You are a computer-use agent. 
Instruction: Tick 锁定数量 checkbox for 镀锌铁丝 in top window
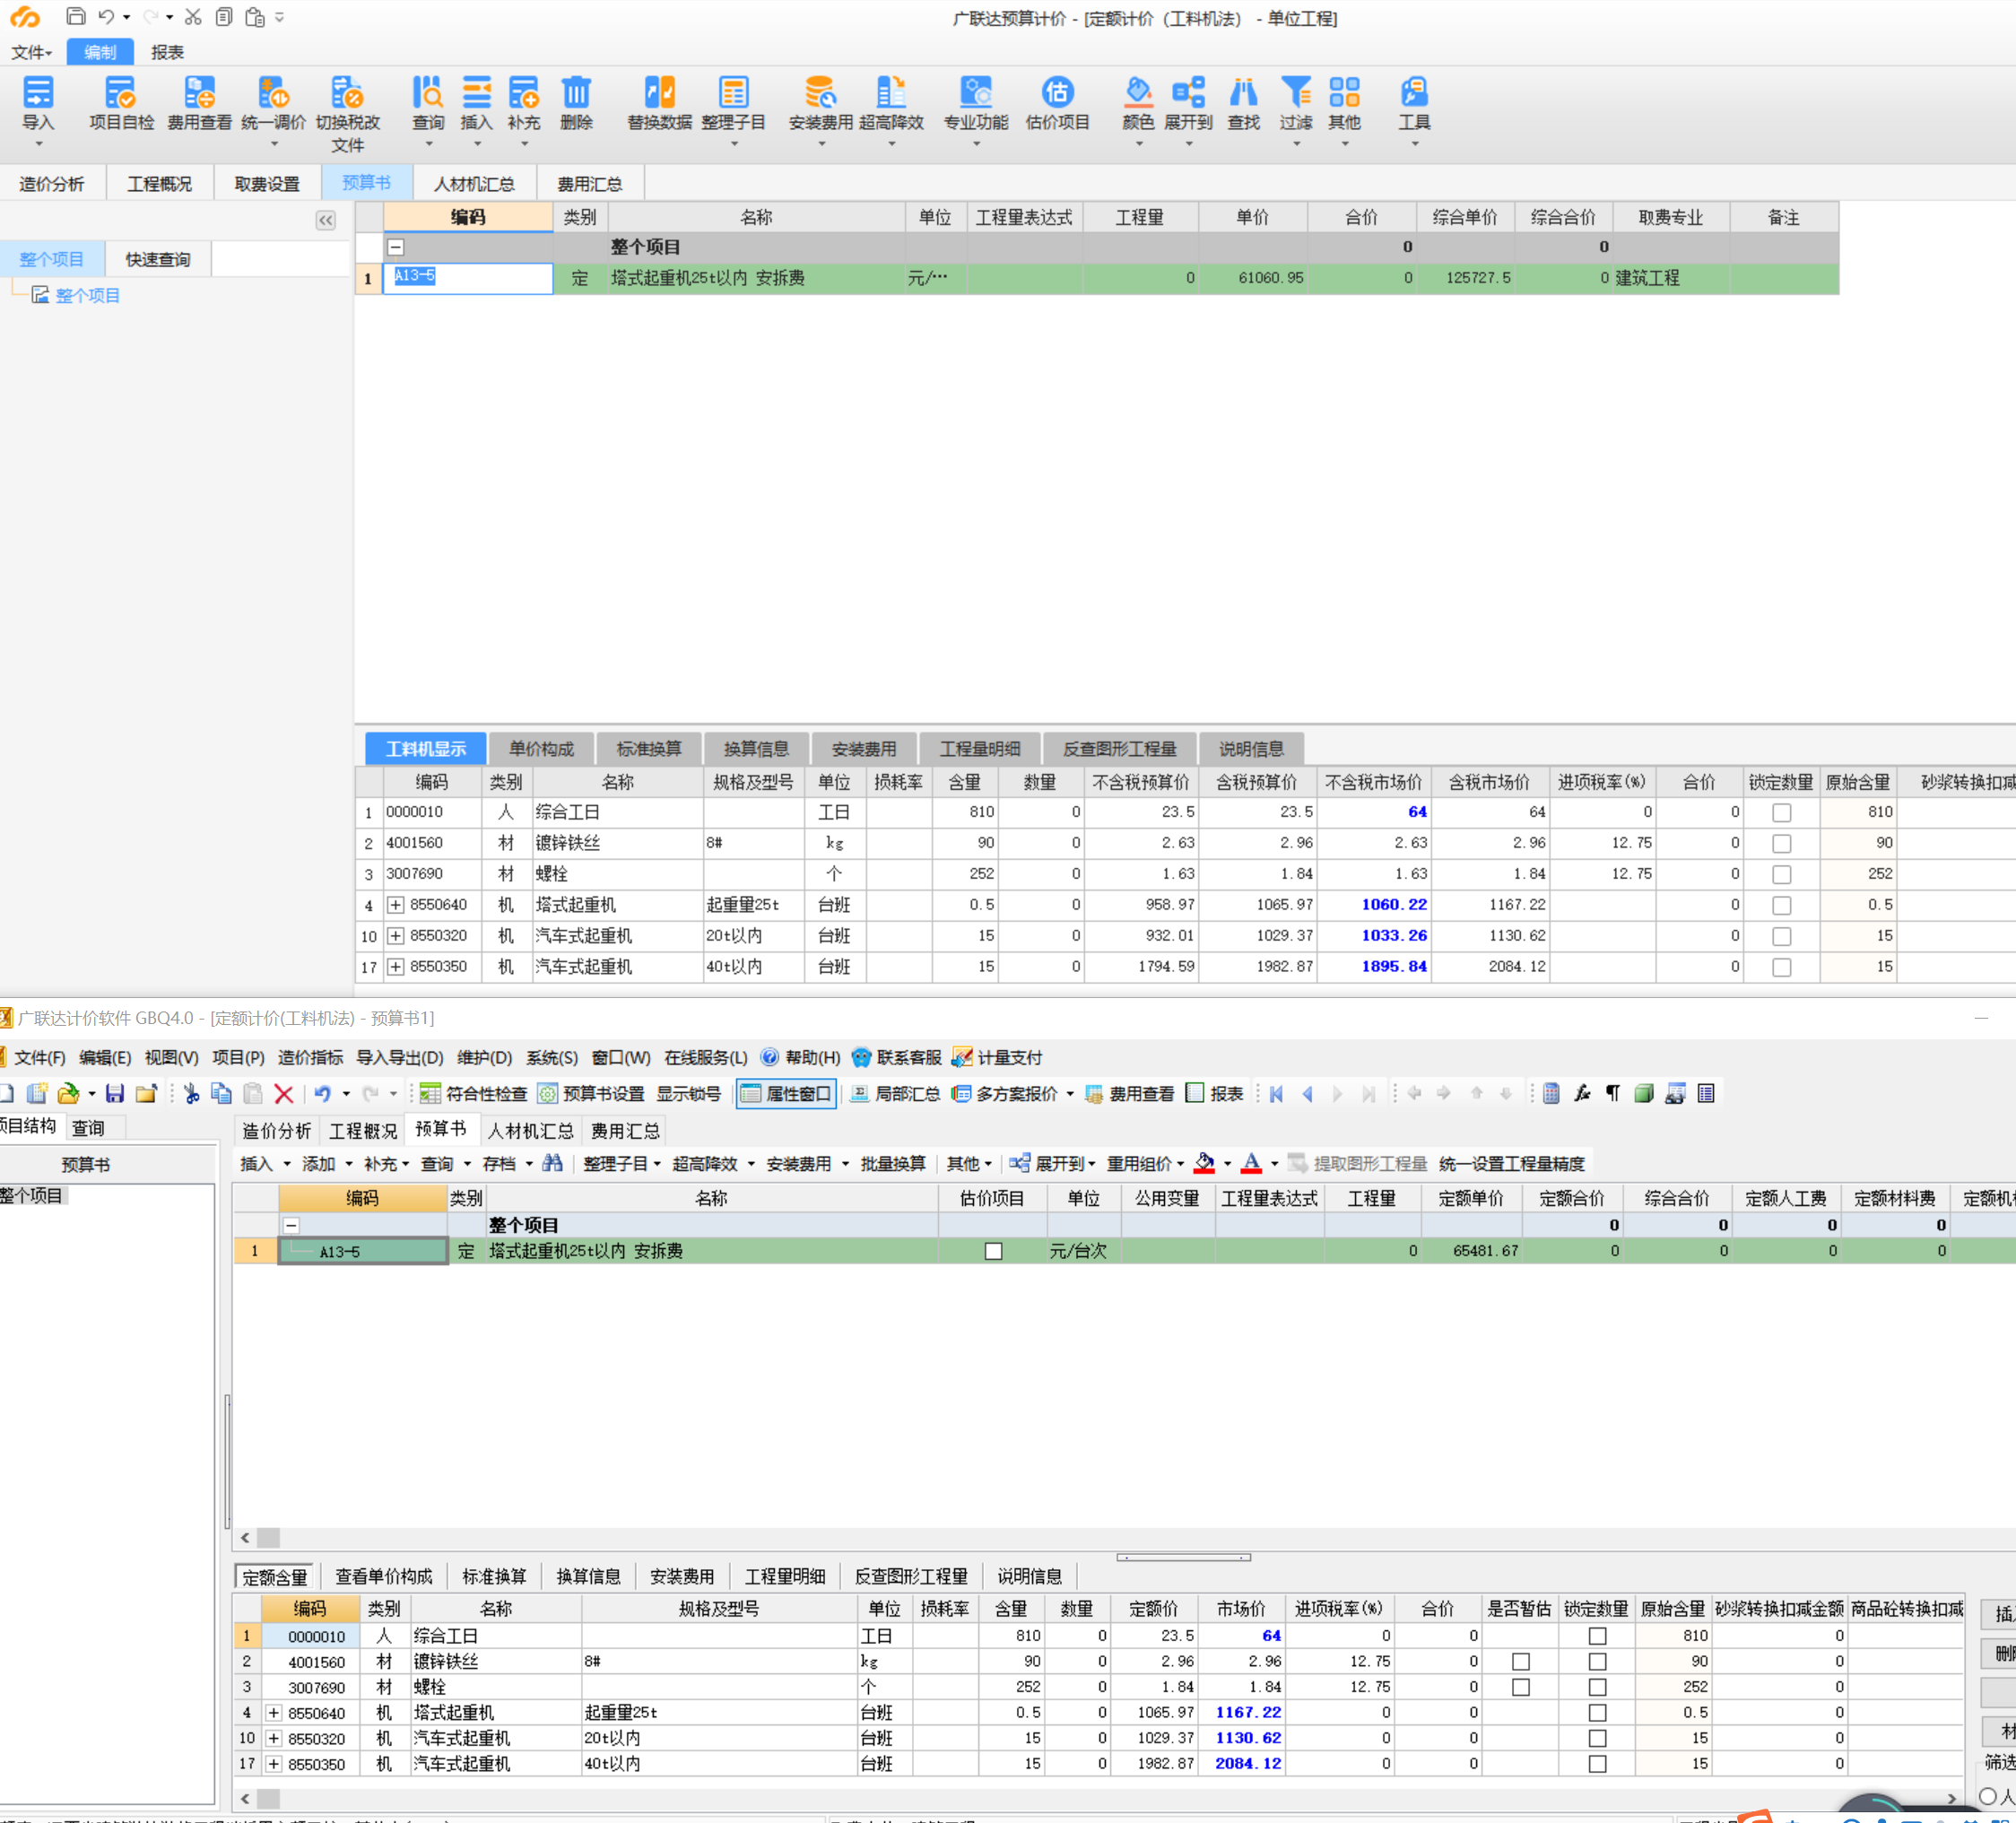click(1782, 844)
